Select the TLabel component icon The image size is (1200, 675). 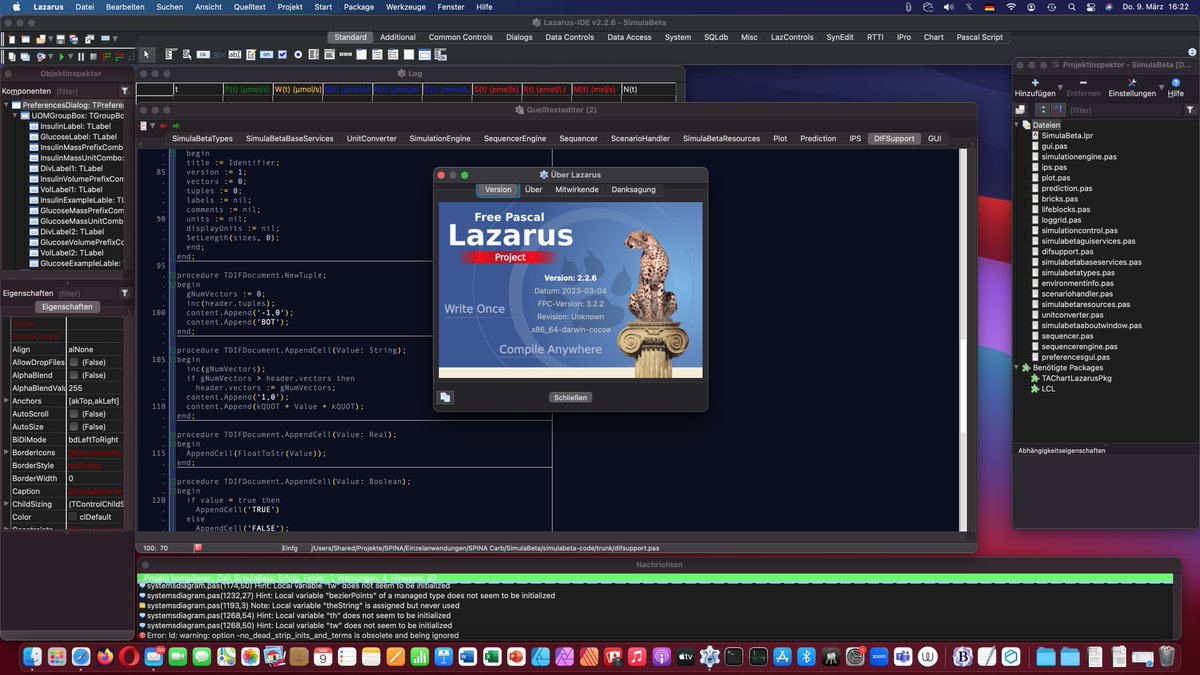pyautogui.click(x=219, y=54)
